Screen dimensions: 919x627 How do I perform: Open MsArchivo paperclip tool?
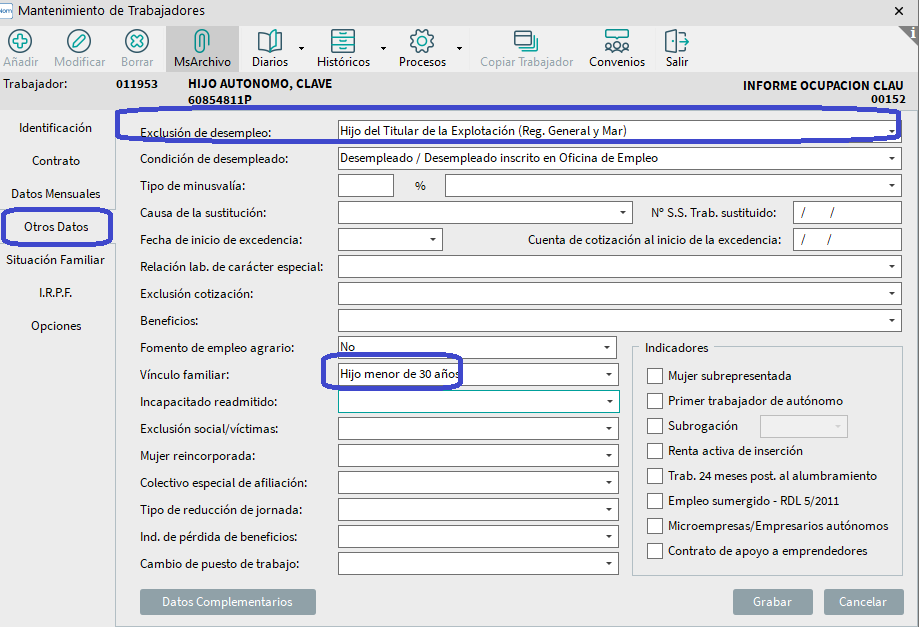click(202, 42)
